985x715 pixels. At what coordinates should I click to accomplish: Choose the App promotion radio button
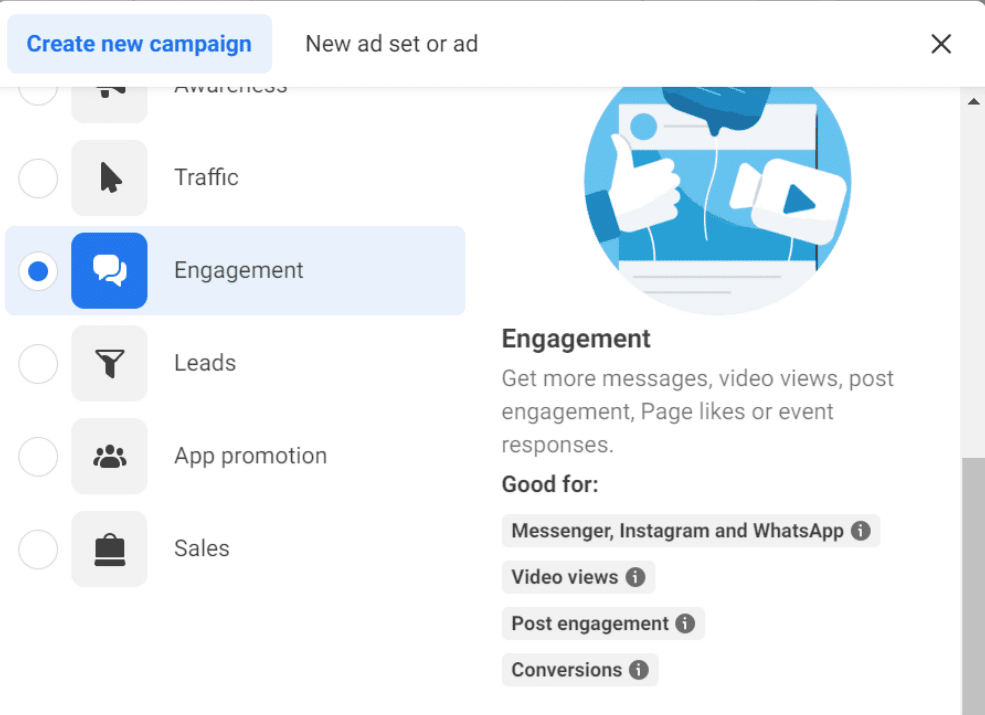click(38, 456)
